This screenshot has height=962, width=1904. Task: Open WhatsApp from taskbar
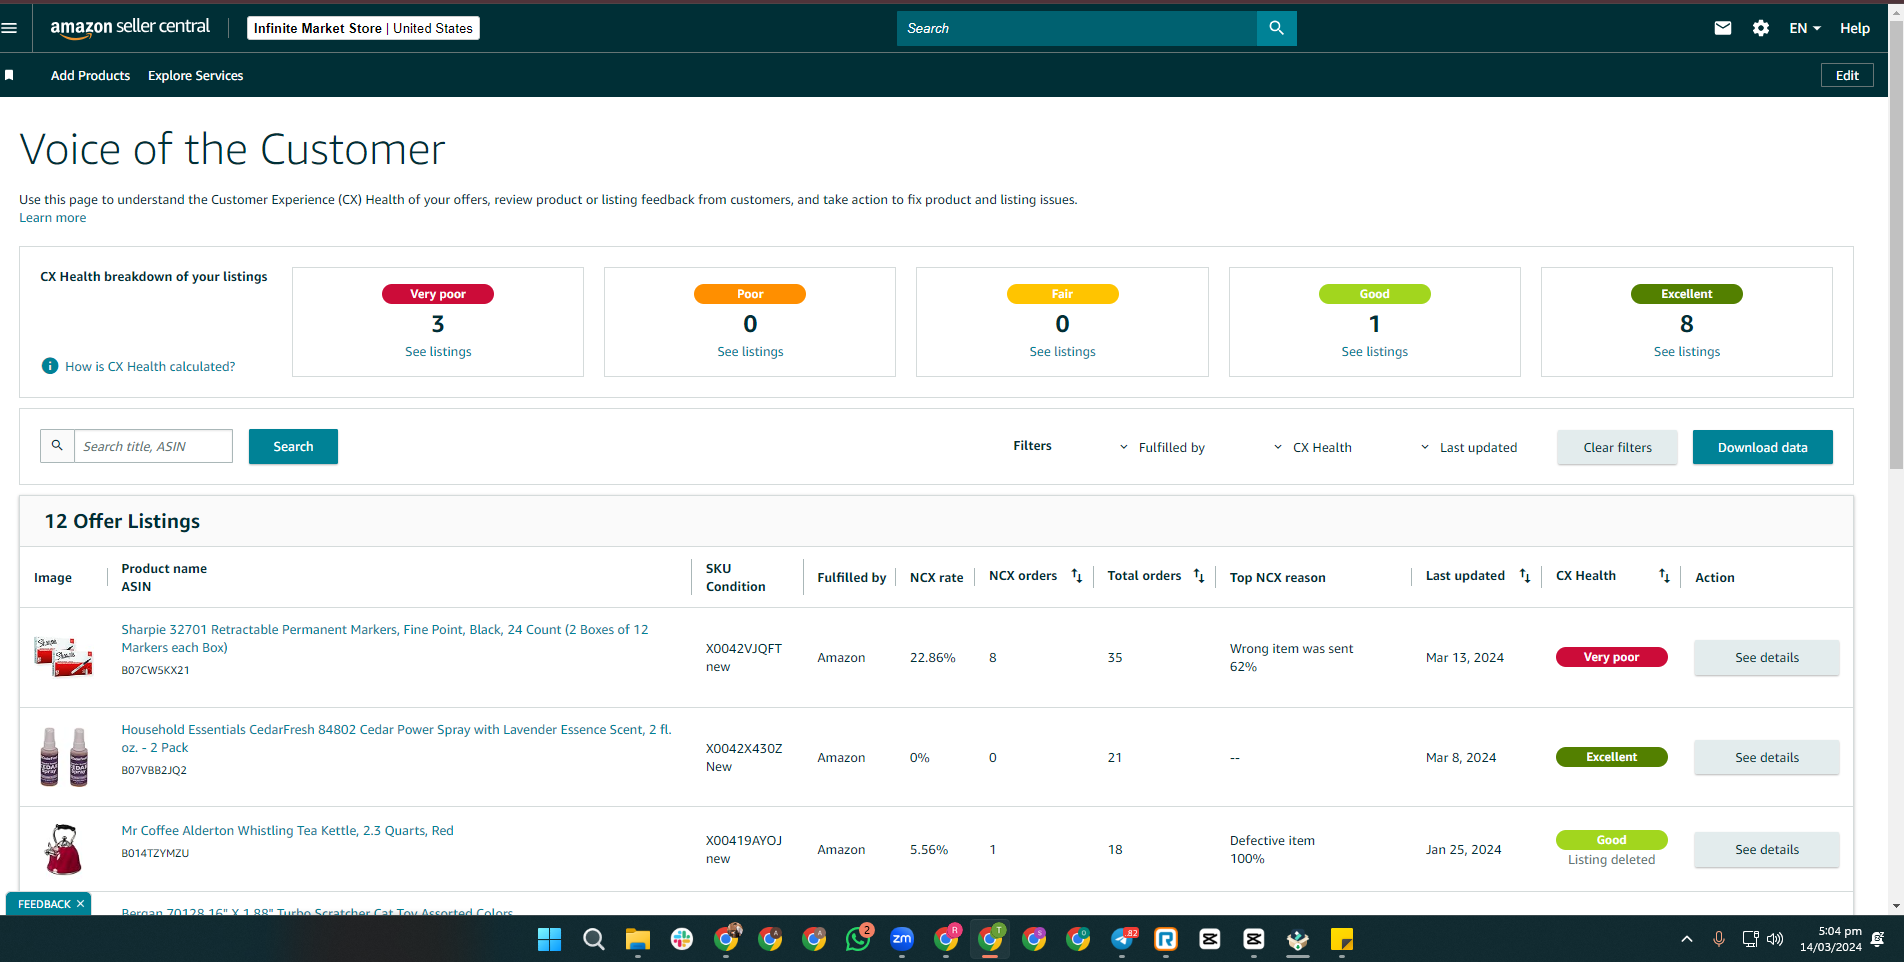[x=858, y=939]
